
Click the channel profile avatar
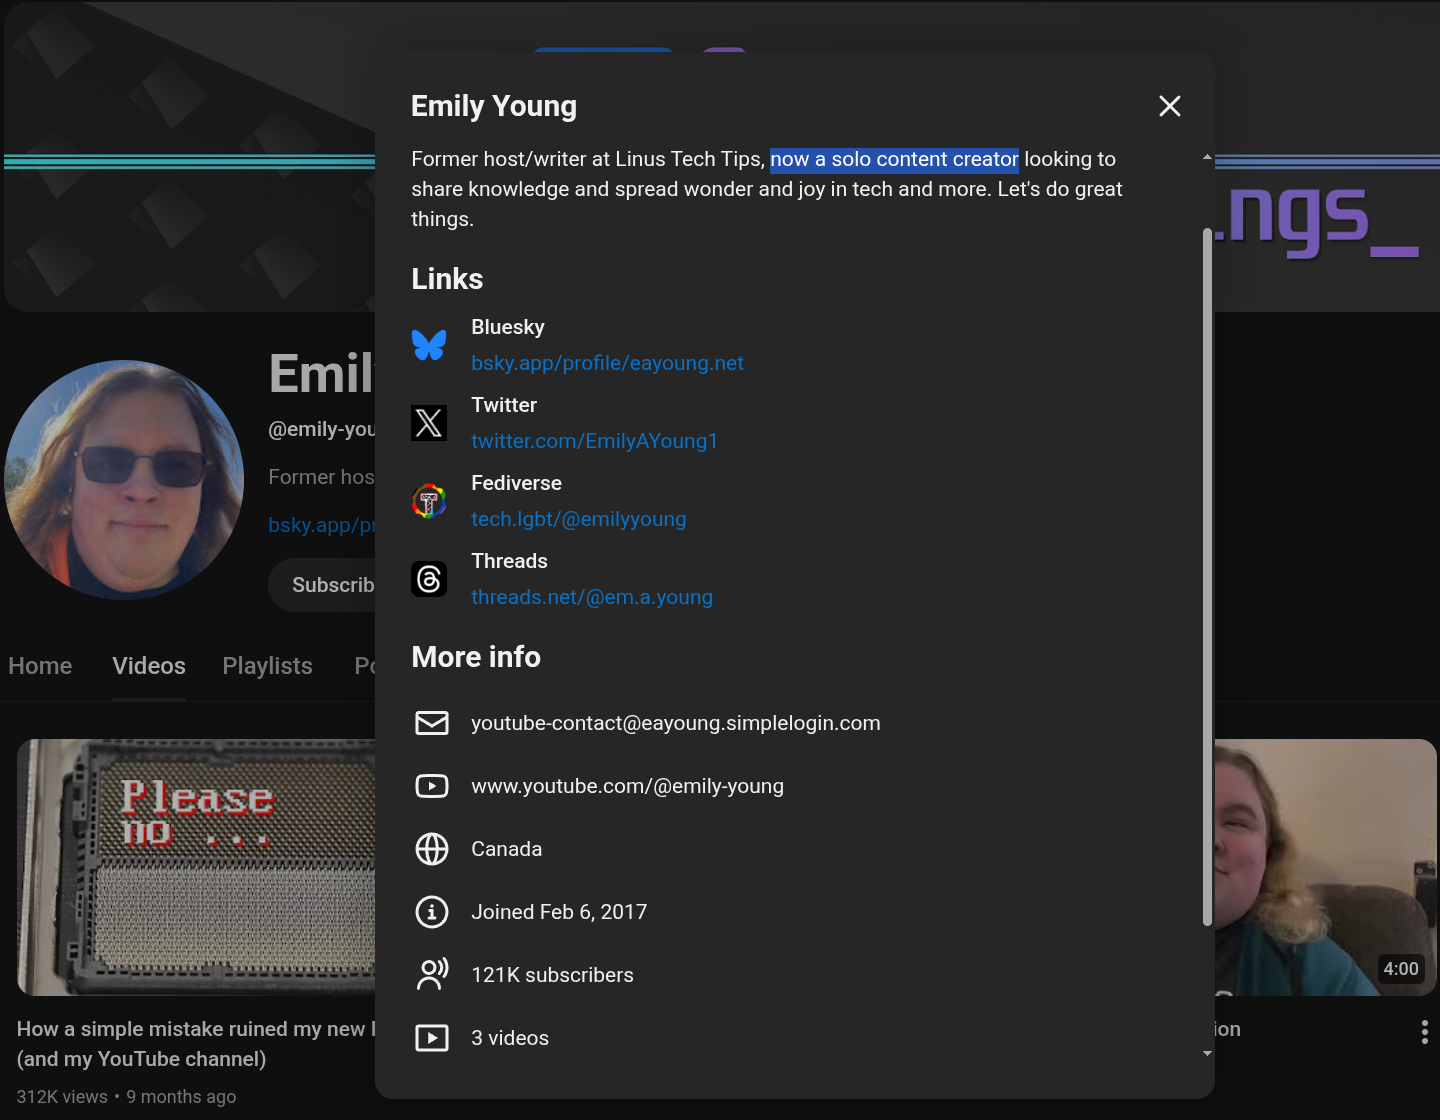point(124,480)
